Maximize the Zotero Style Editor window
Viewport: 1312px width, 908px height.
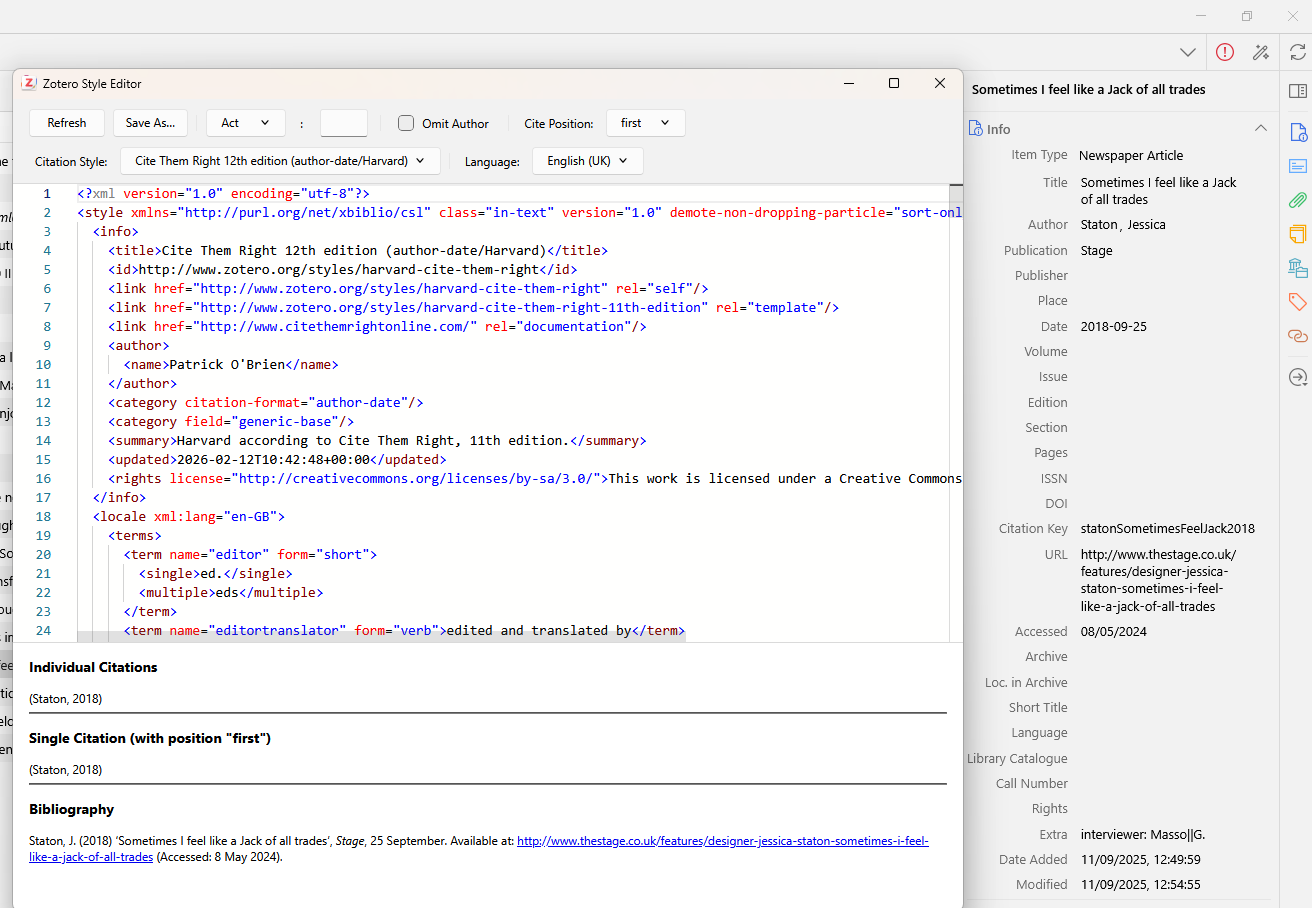coord(894,83)
